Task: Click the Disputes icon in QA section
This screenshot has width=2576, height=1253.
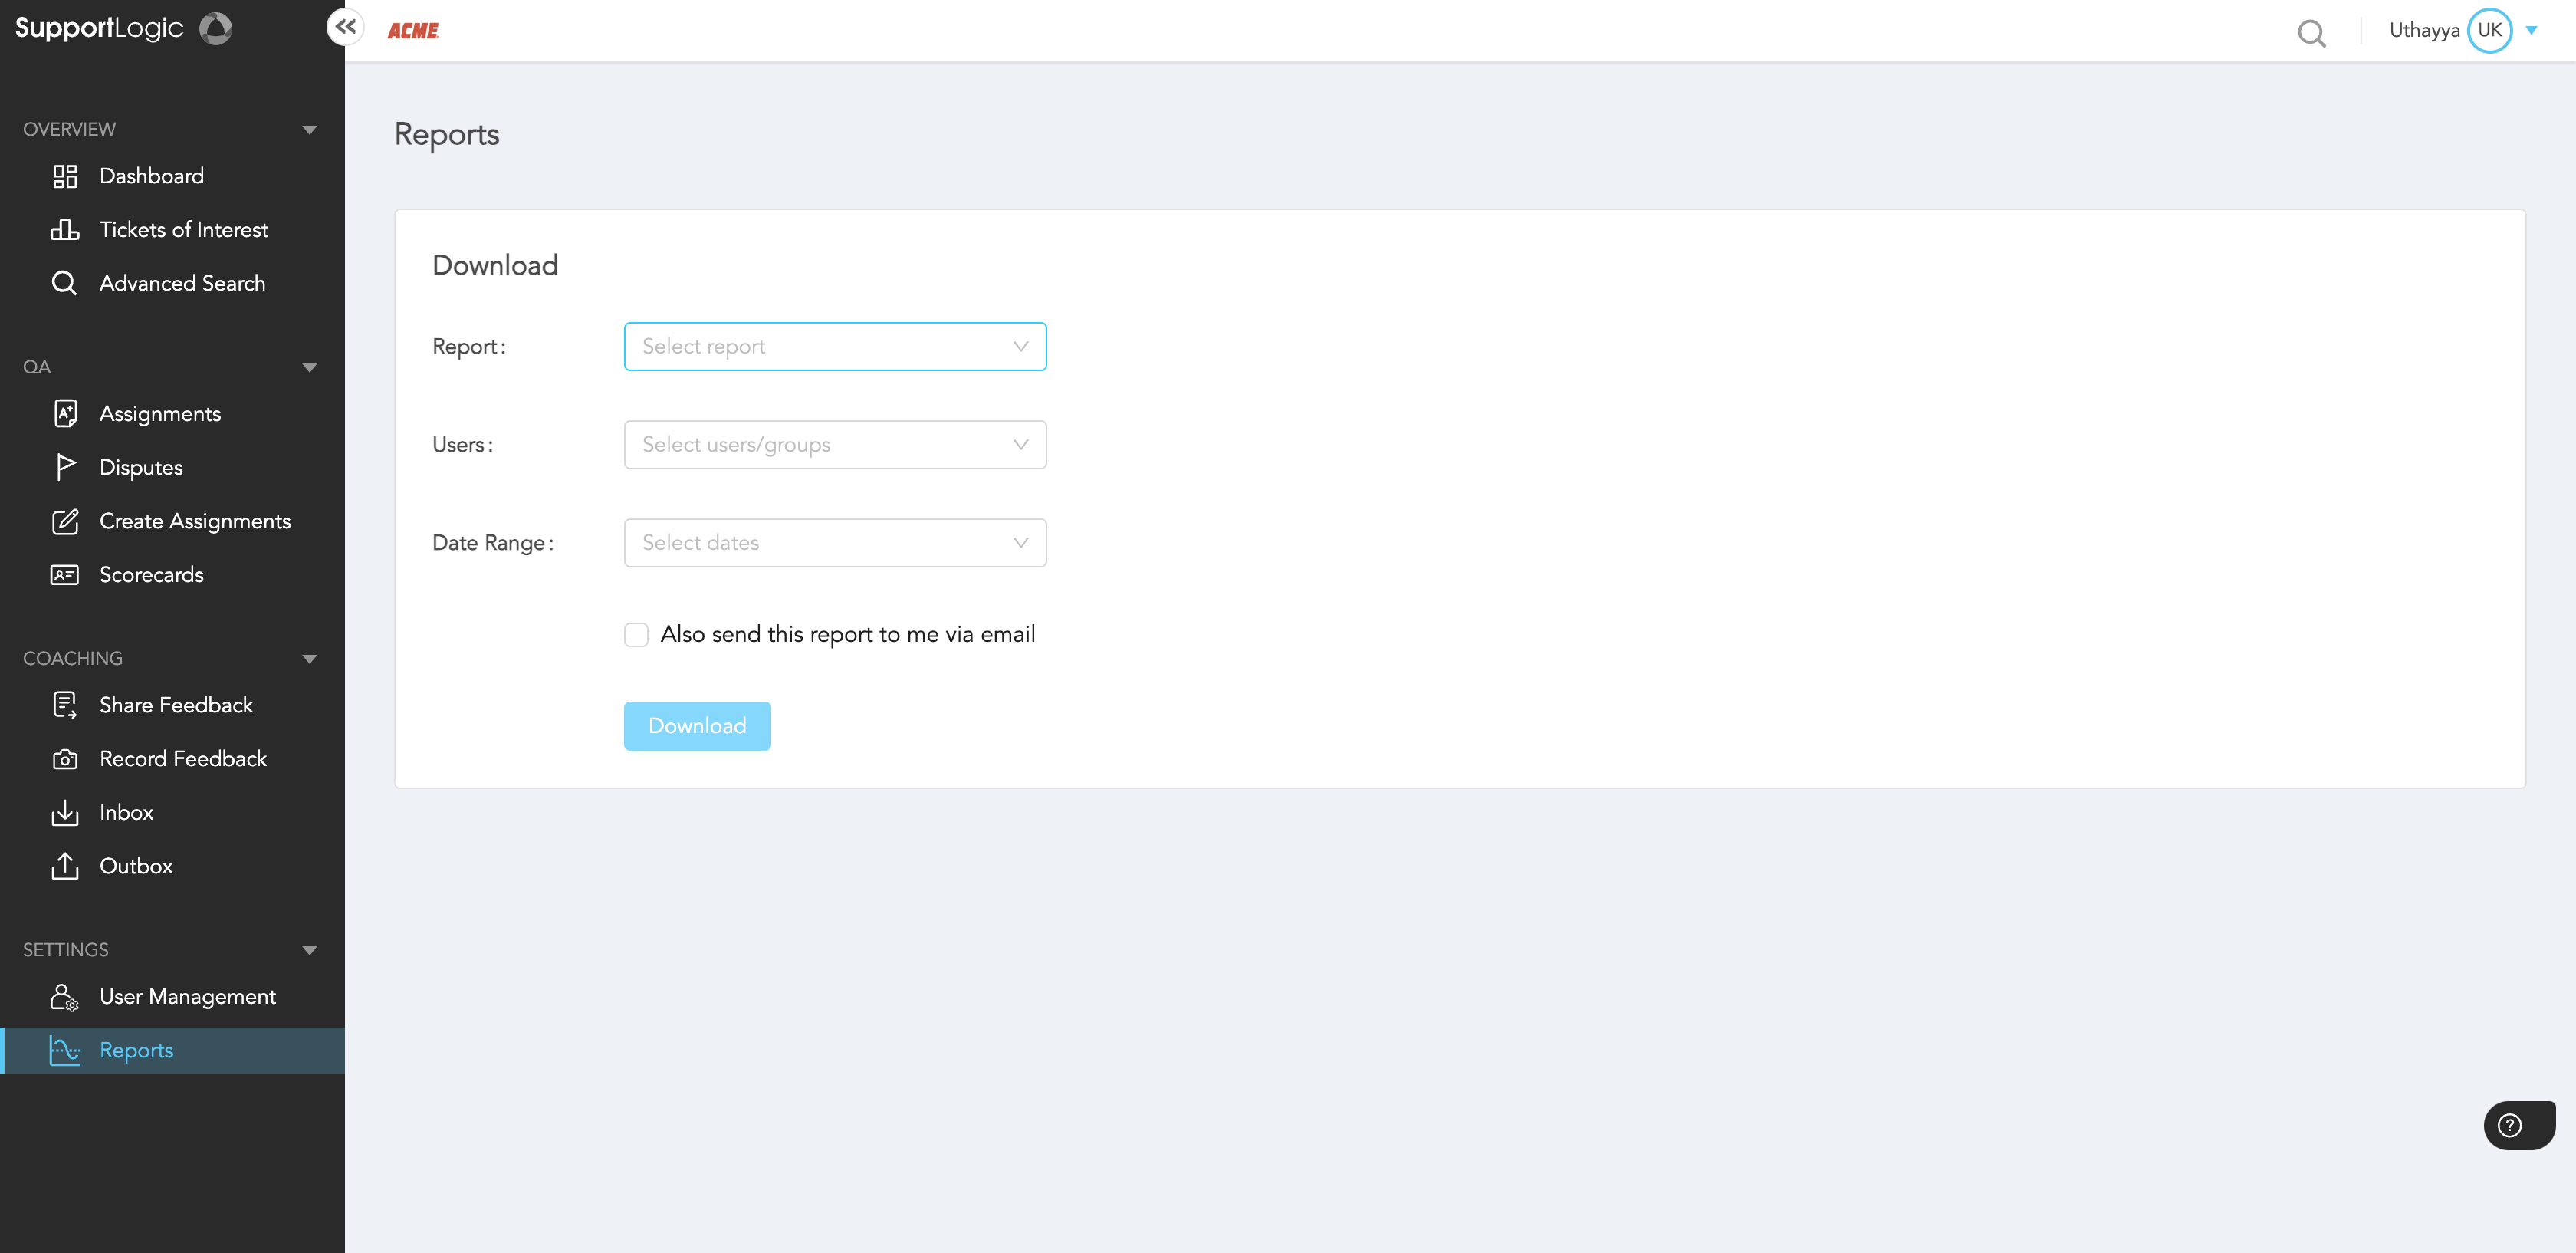Action: (x=64, y=468)
